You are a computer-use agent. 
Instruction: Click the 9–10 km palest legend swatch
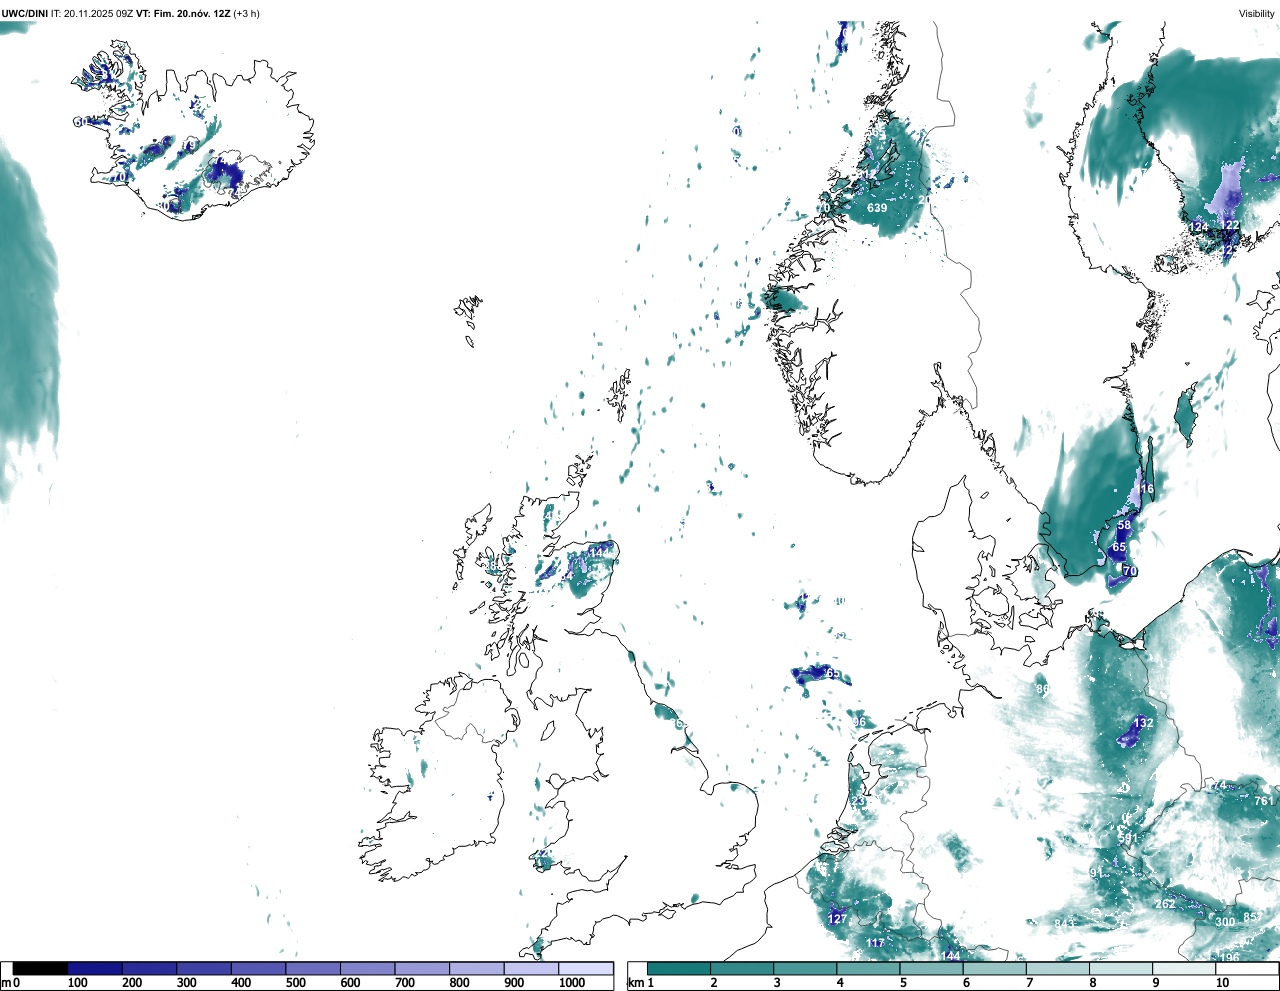tap(1183, 968)
